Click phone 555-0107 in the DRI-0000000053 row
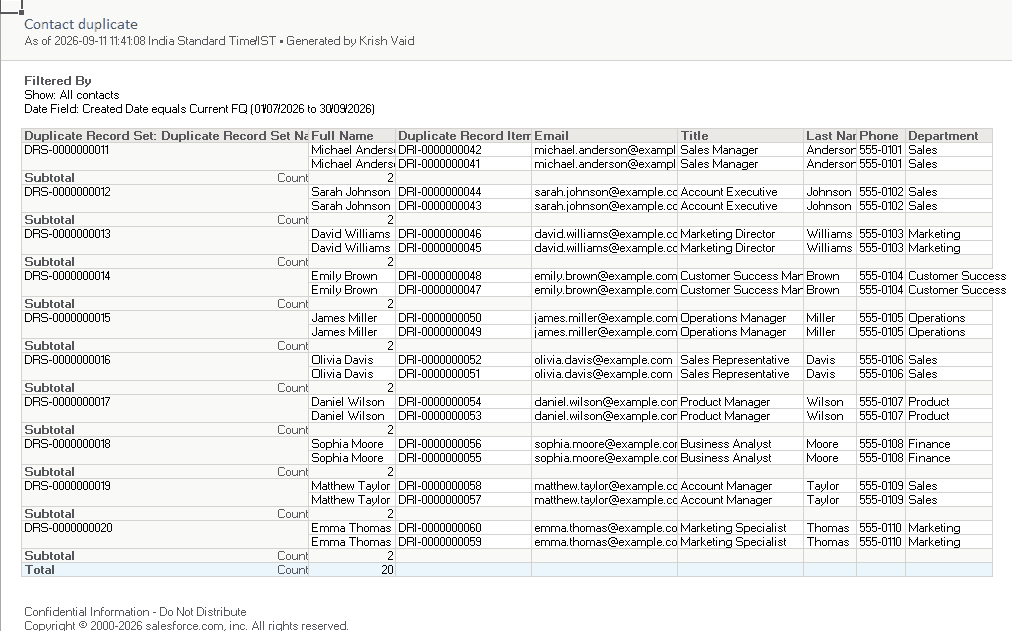 pyautogui.click(x=881, y=416)
